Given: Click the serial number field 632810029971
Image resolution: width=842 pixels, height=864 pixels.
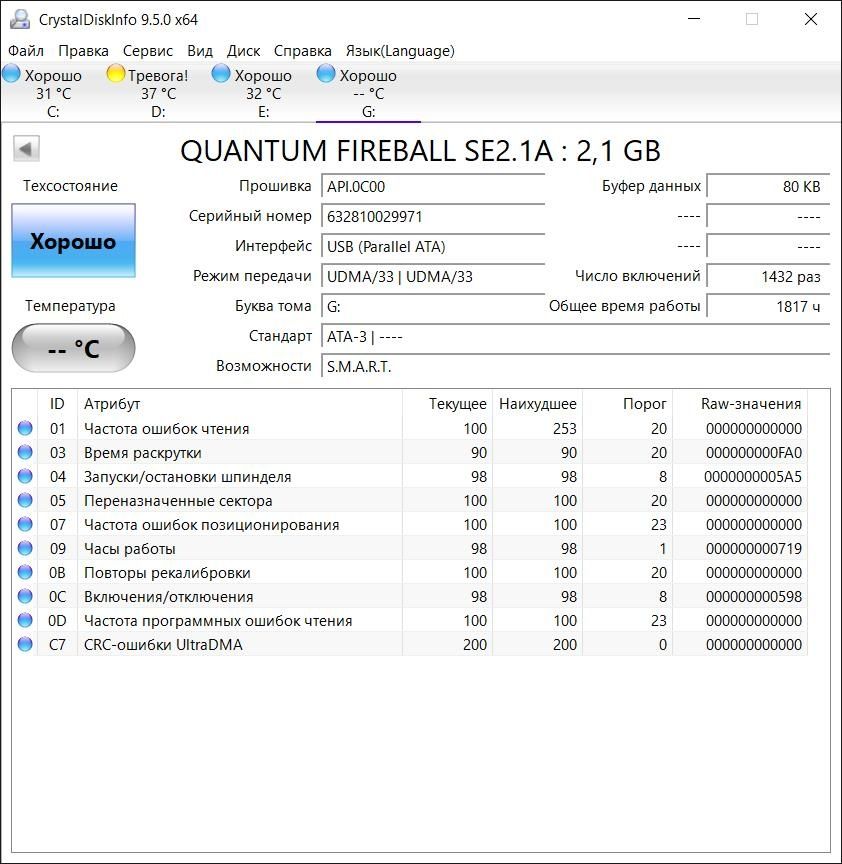Looking at the screenshot, I should pyautogui.click(x=433, y=217).
